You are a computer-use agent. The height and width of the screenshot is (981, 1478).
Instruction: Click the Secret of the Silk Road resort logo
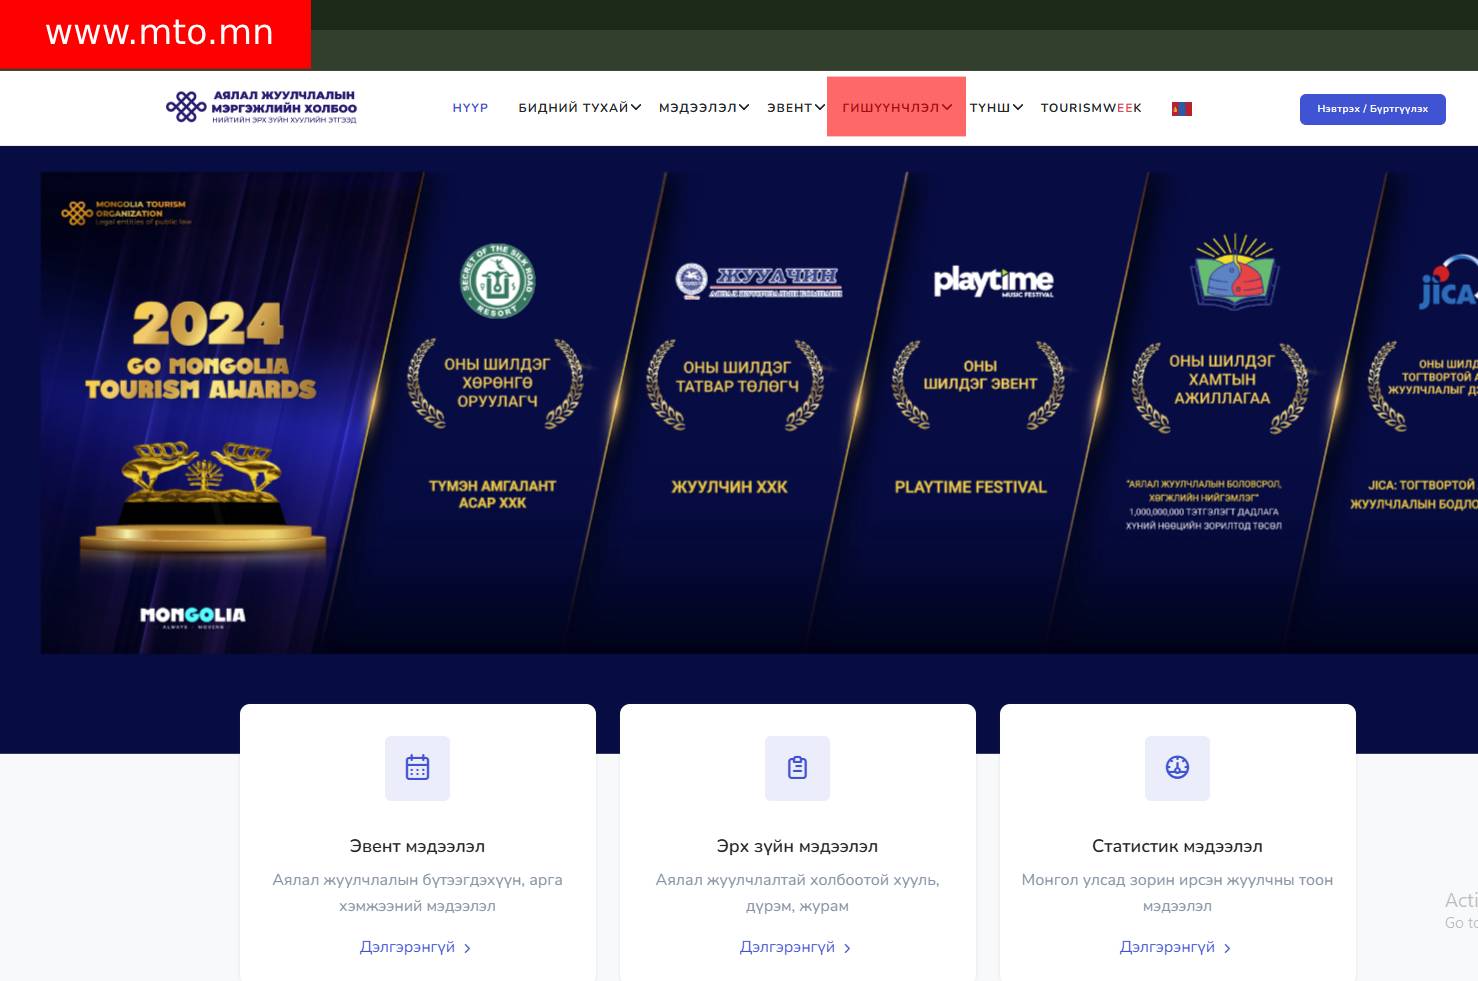[497, 281]
